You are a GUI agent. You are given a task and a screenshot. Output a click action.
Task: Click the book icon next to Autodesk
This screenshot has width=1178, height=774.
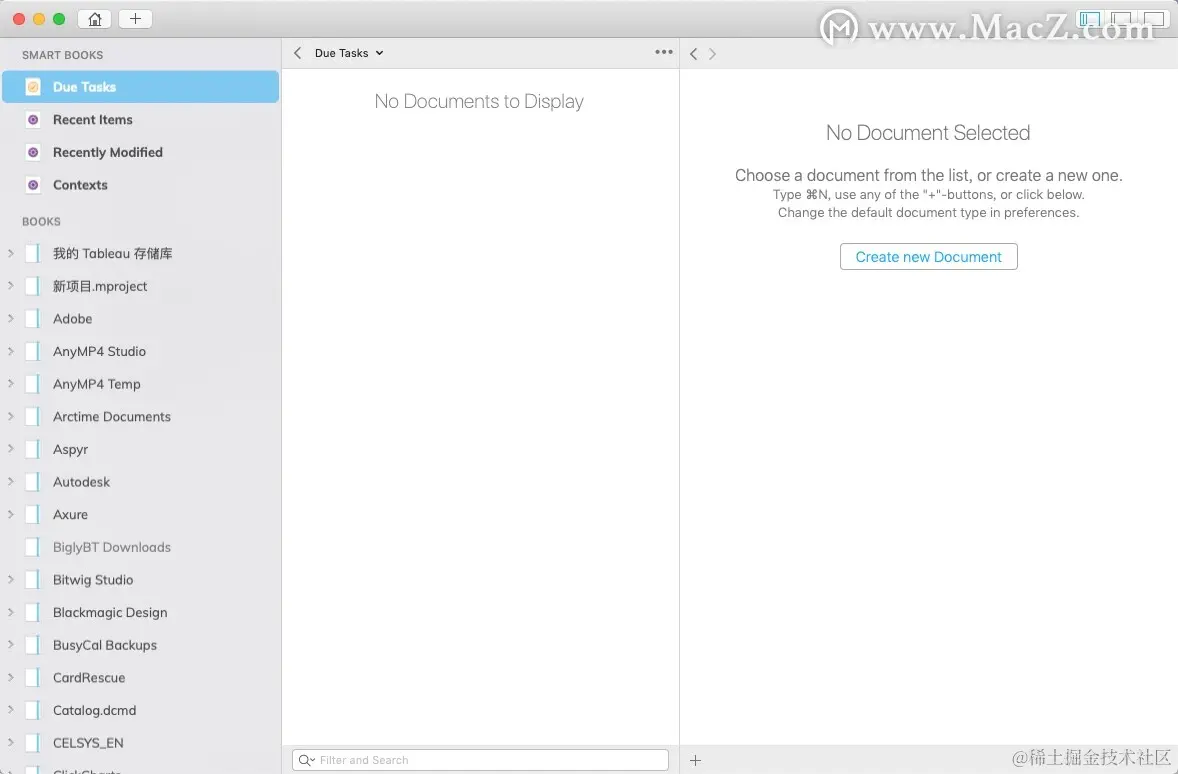[32, 482]
